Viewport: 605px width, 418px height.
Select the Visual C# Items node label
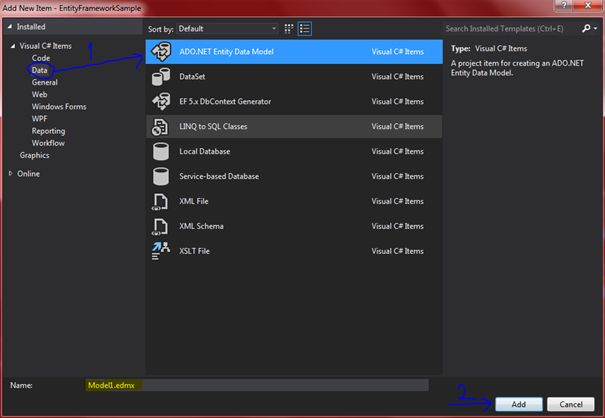(x=46, y=46)
